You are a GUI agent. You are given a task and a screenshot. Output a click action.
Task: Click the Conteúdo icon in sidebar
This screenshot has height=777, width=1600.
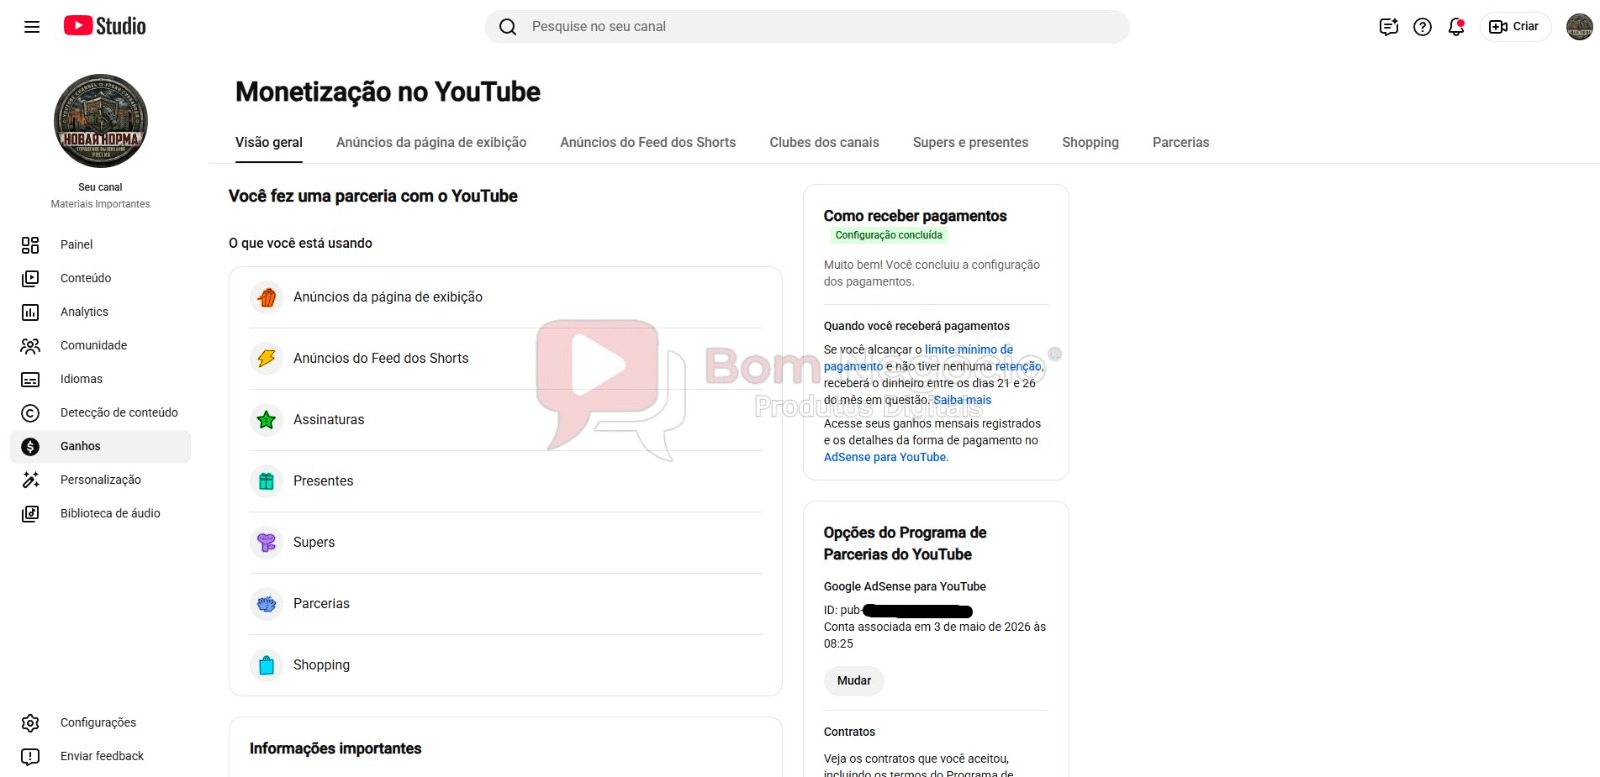31,278
